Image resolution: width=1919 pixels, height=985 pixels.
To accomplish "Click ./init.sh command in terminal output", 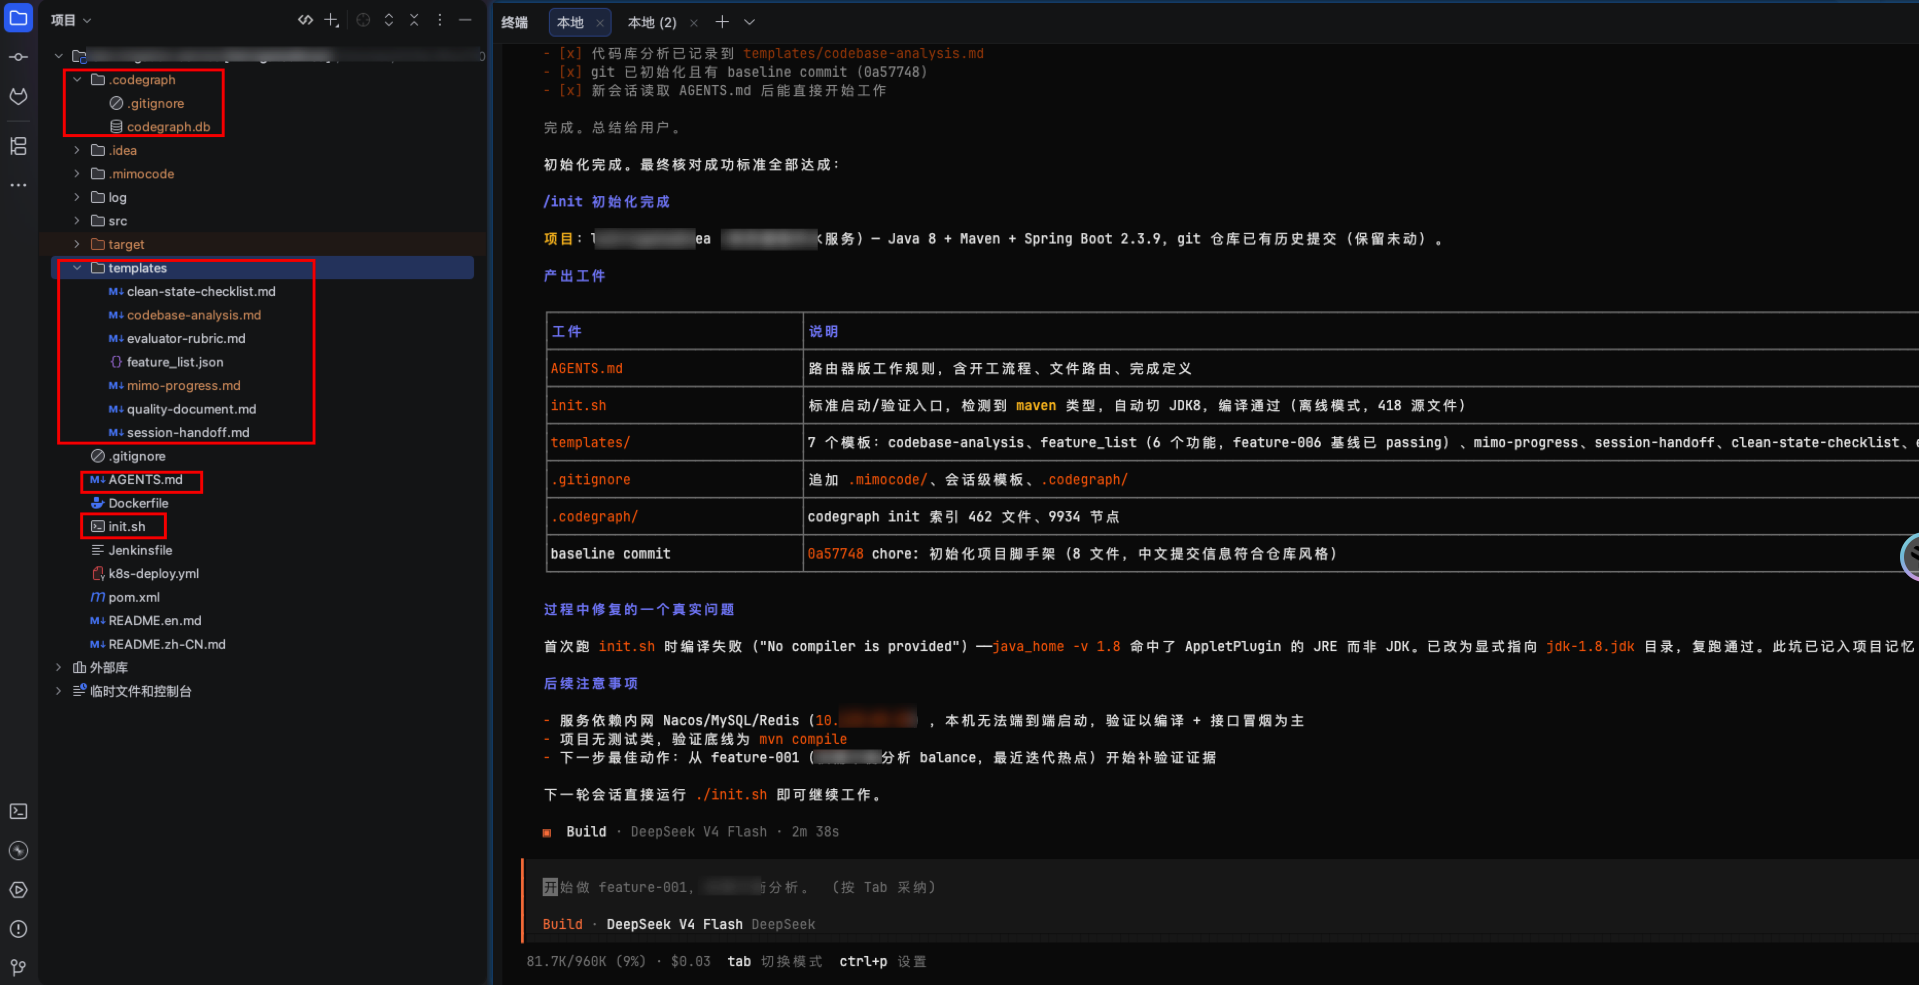I will point(731,795).
